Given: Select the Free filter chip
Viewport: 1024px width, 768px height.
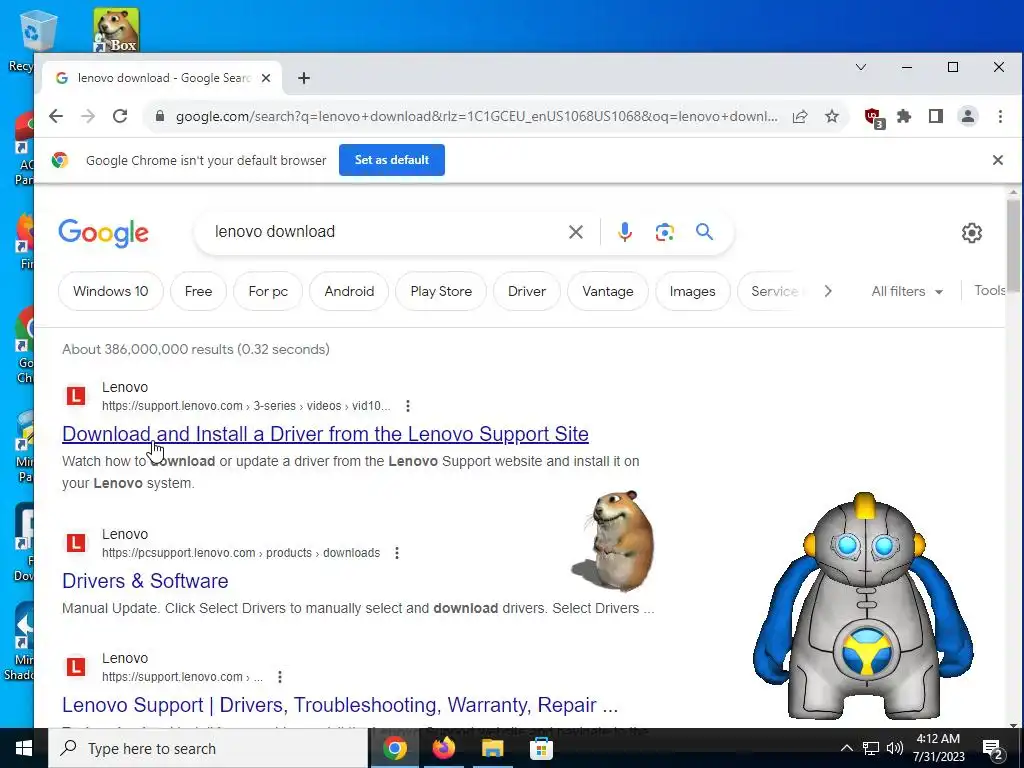Looking at the screenshot, I should tap(199, 291).
